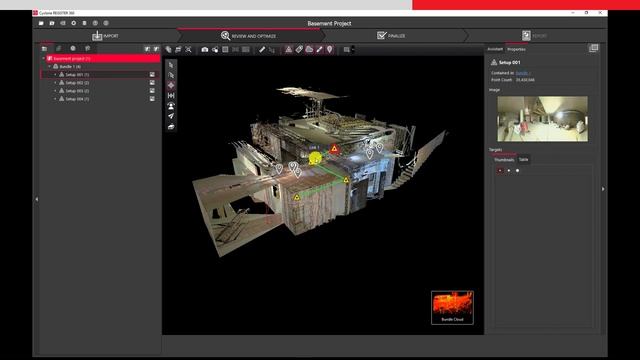
Task: Click the camera snapshot icon in toolbar
Action: coord(204,50)
